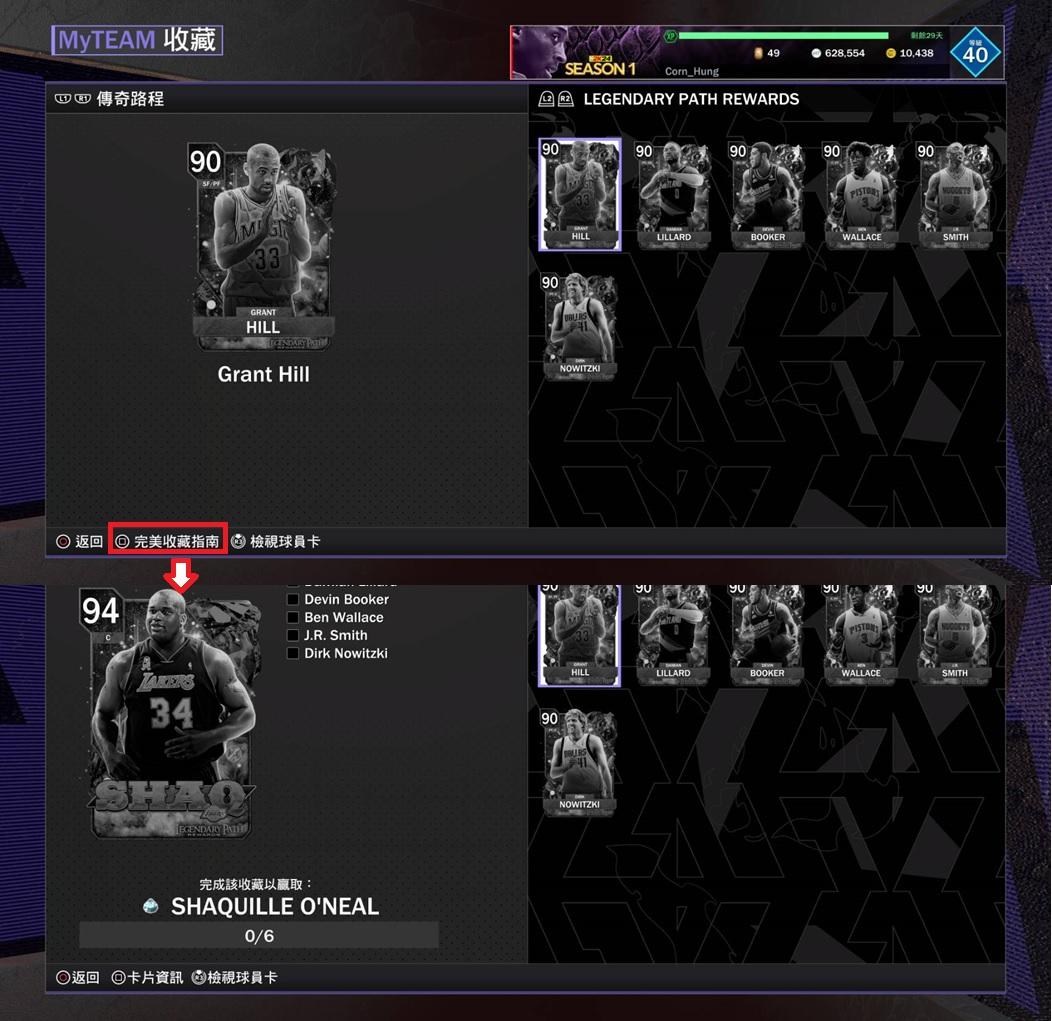Click the L2 R2 trigger icon beside Legendary Path Rewards
This screenshot has width=1052, height=1021.
[556, 99]
